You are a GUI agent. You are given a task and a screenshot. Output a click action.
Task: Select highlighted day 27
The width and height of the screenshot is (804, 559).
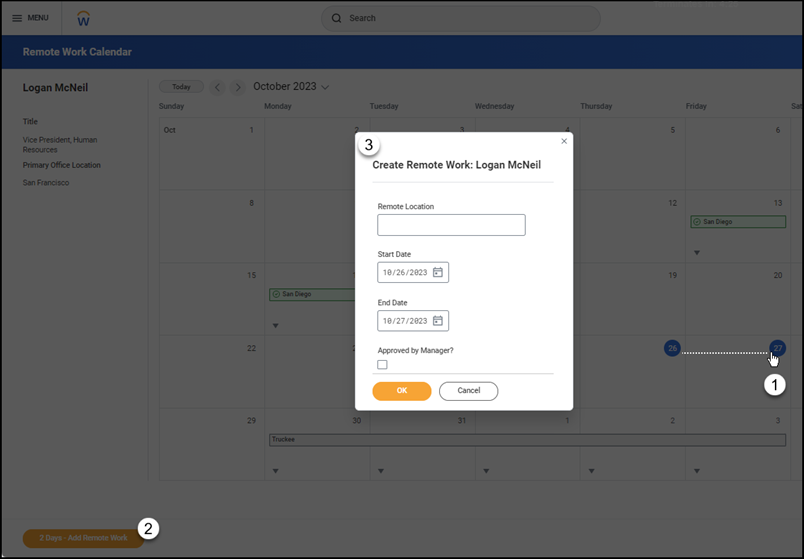[778, 348]
